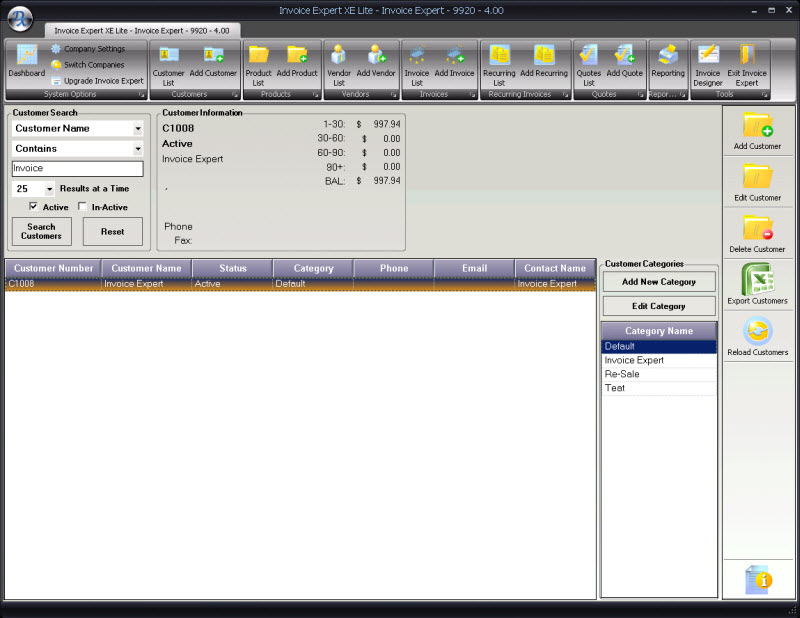
Task: Sort by Customer Name column header
Action: (x=146, y=268)
